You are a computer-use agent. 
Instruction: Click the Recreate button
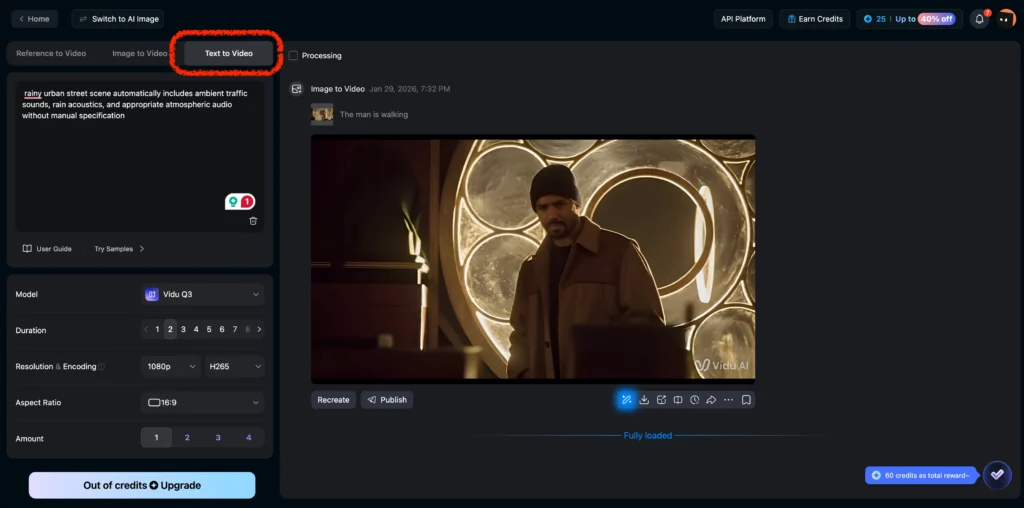333,400
